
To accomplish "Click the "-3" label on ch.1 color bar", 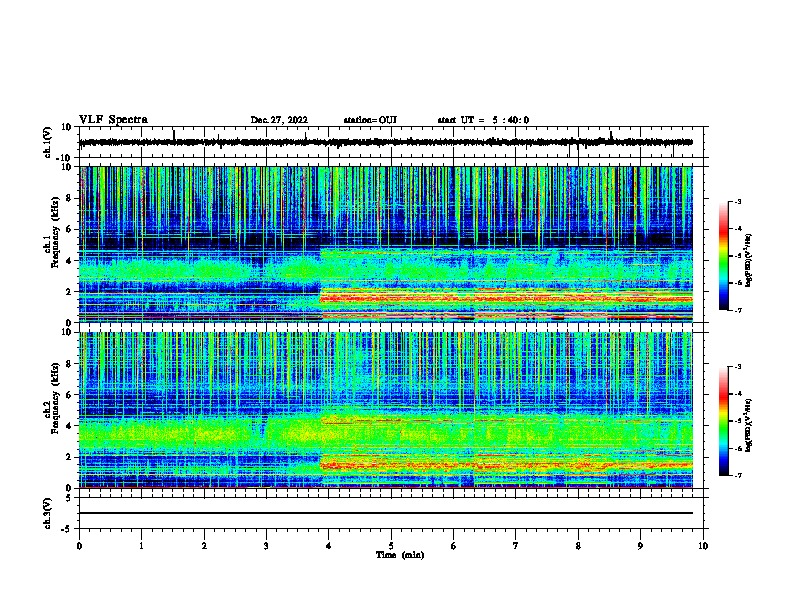I will [x=737, y=201].
